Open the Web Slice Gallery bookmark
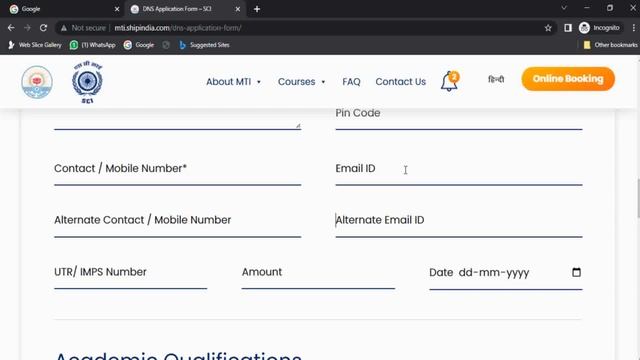Viewport: 640px width, 360px height. (x=35, y=45)
